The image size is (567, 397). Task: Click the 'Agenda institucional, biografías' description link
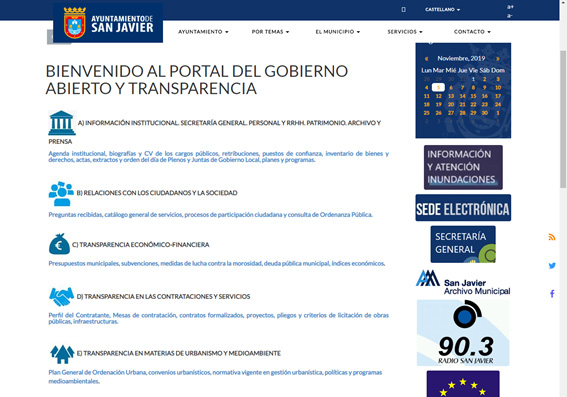click(x=218, y=157)
